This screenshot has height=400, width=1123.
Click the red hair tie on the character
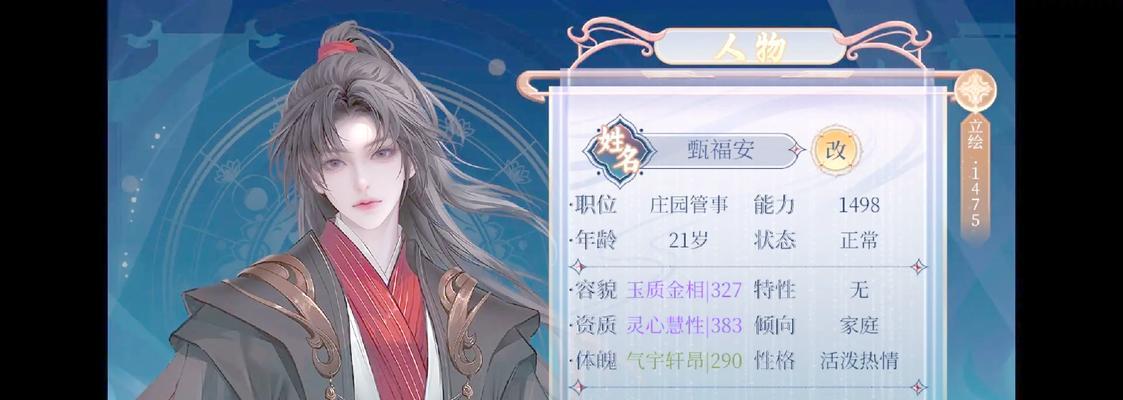tap(338, 49)
